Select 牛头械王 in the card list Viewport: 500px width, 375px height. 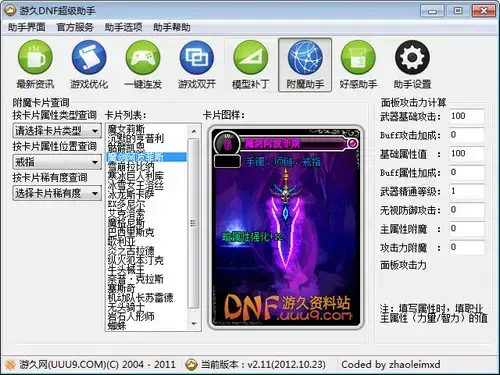coord(126,269)
